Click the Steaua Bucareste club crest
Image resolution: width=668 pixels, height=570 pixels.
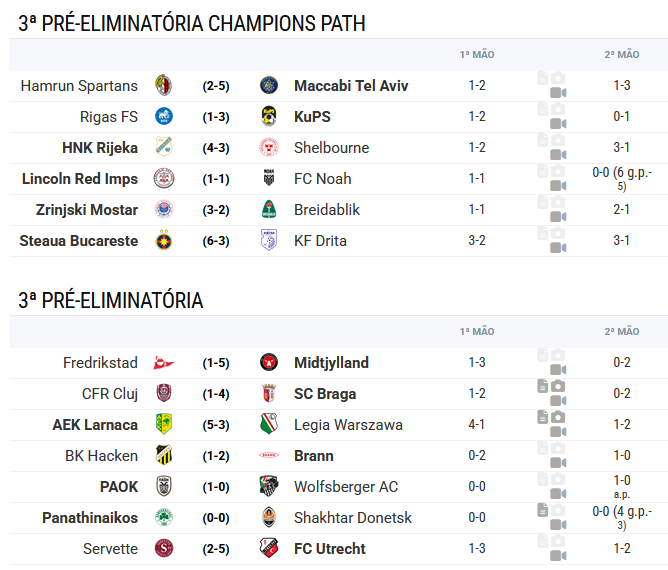tap(164, 240)
